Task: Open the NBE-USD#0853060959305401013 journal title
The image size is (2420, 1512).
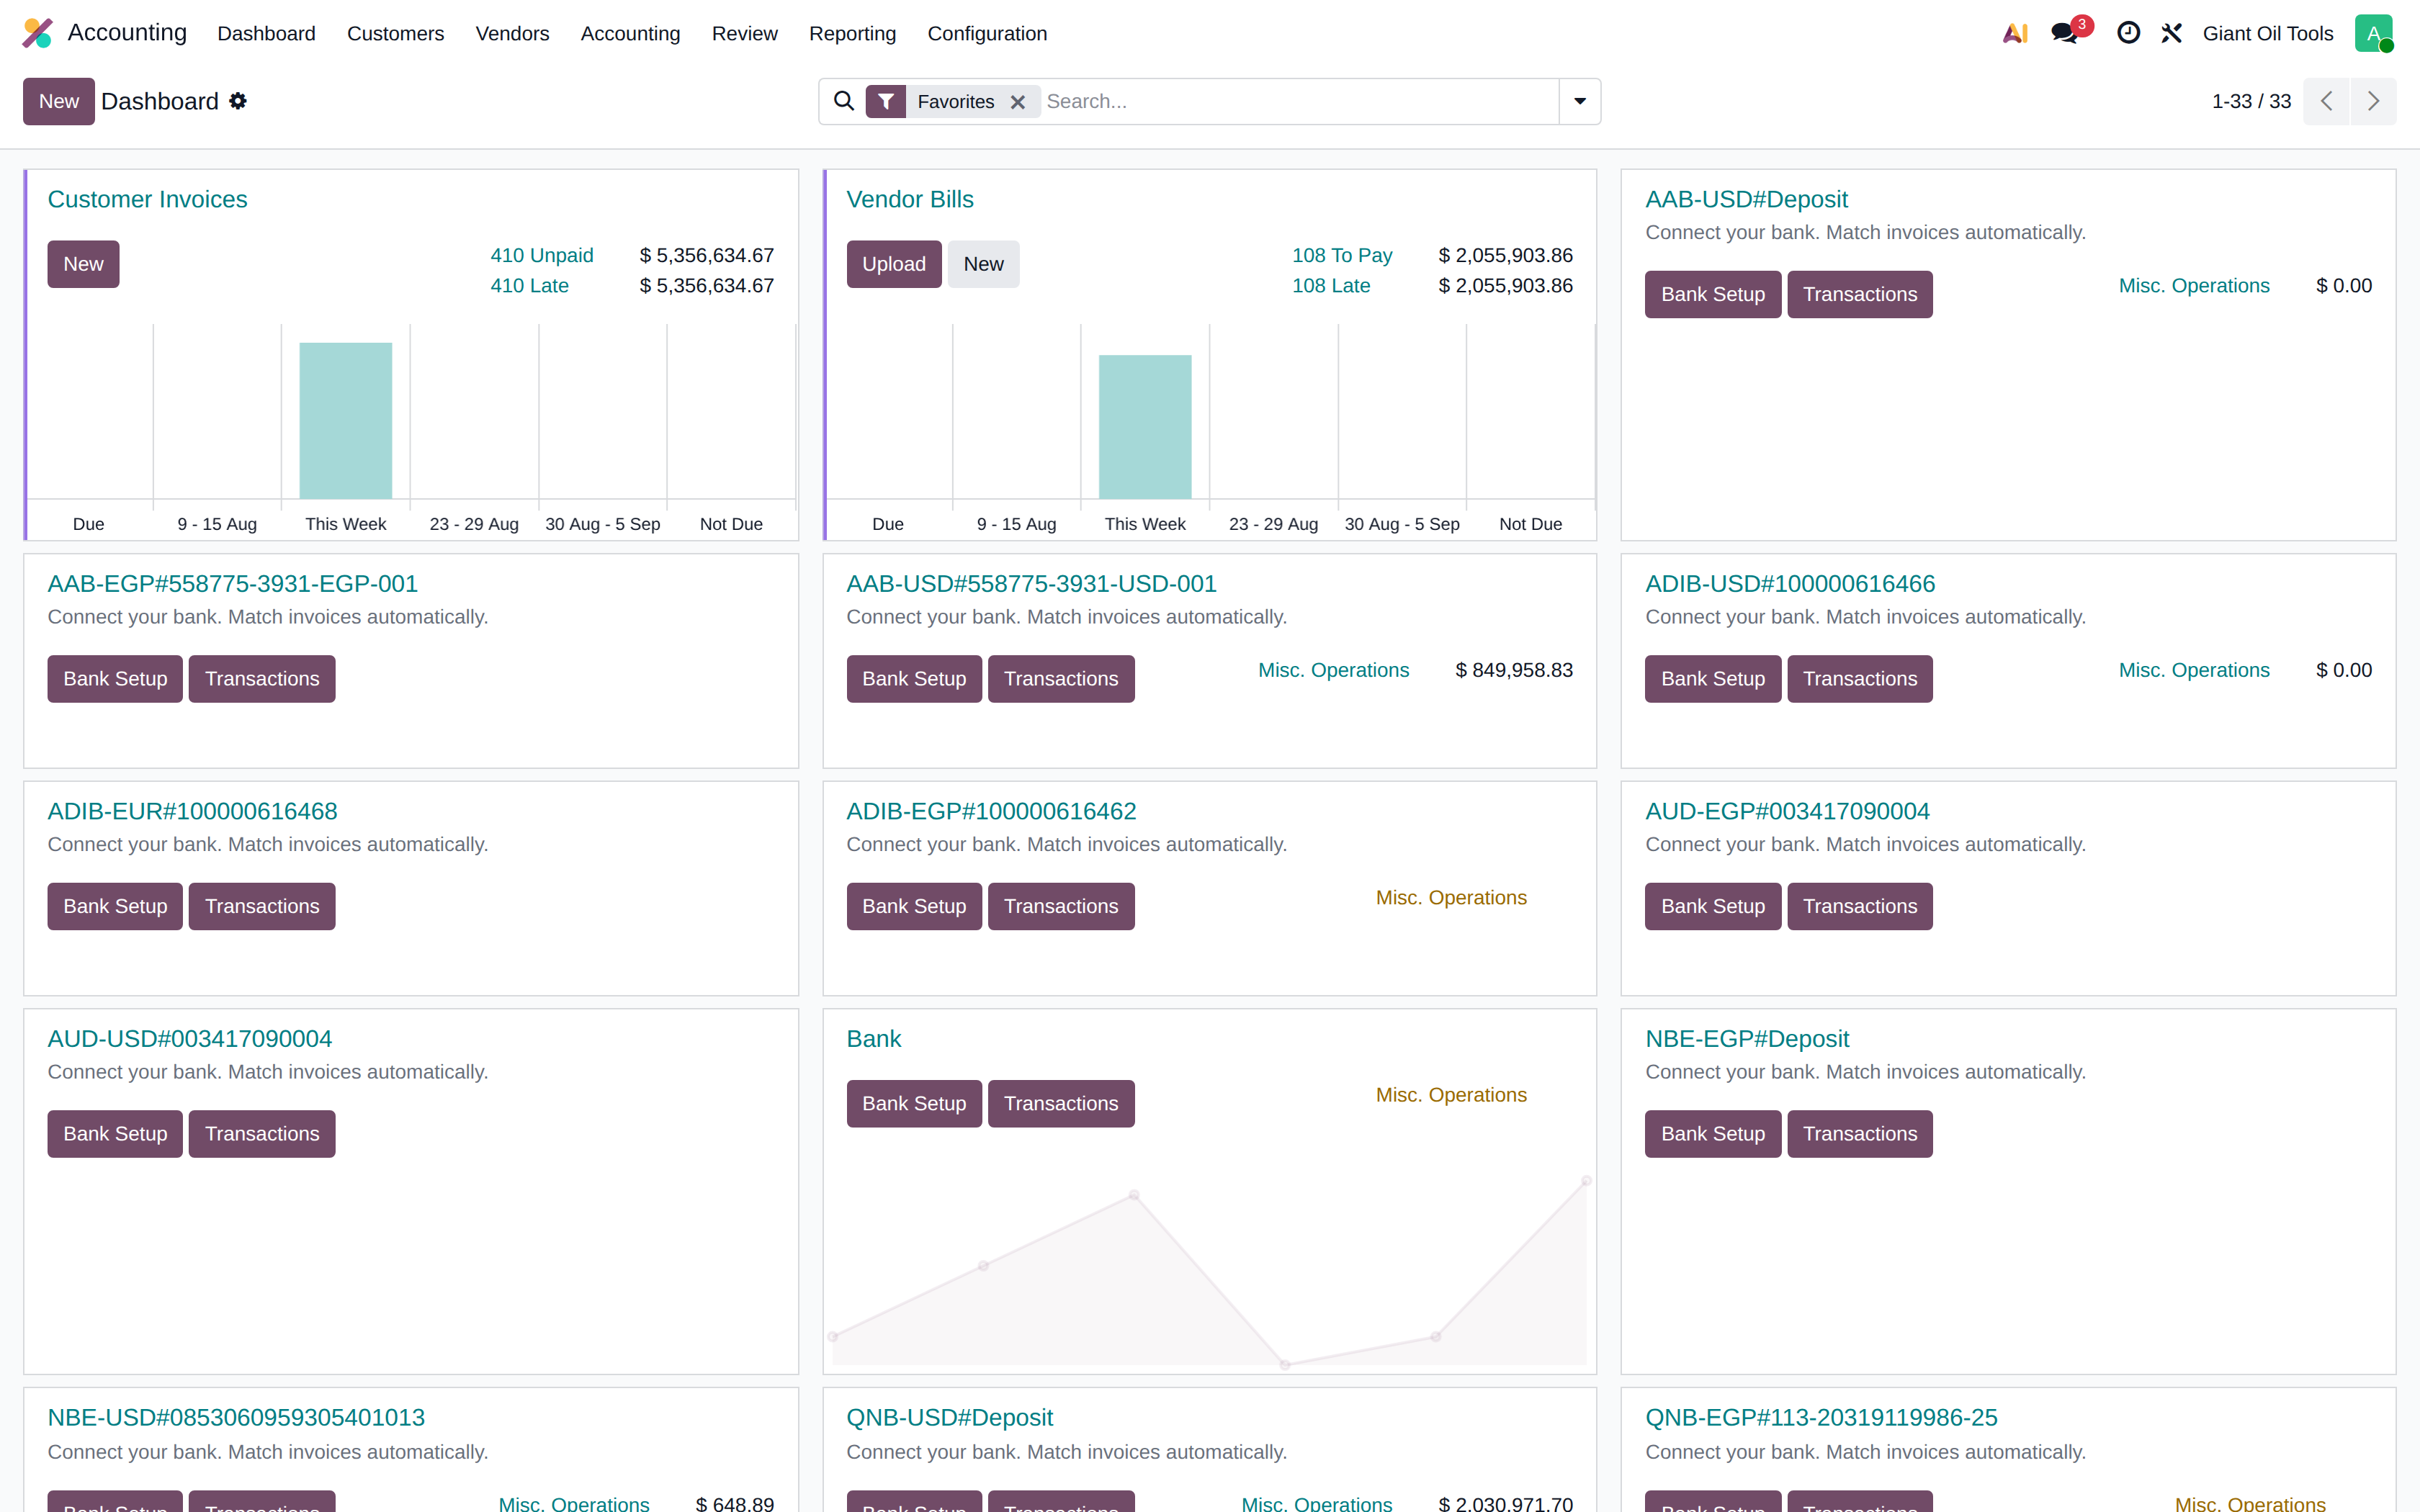Action: click(236, 1418)
